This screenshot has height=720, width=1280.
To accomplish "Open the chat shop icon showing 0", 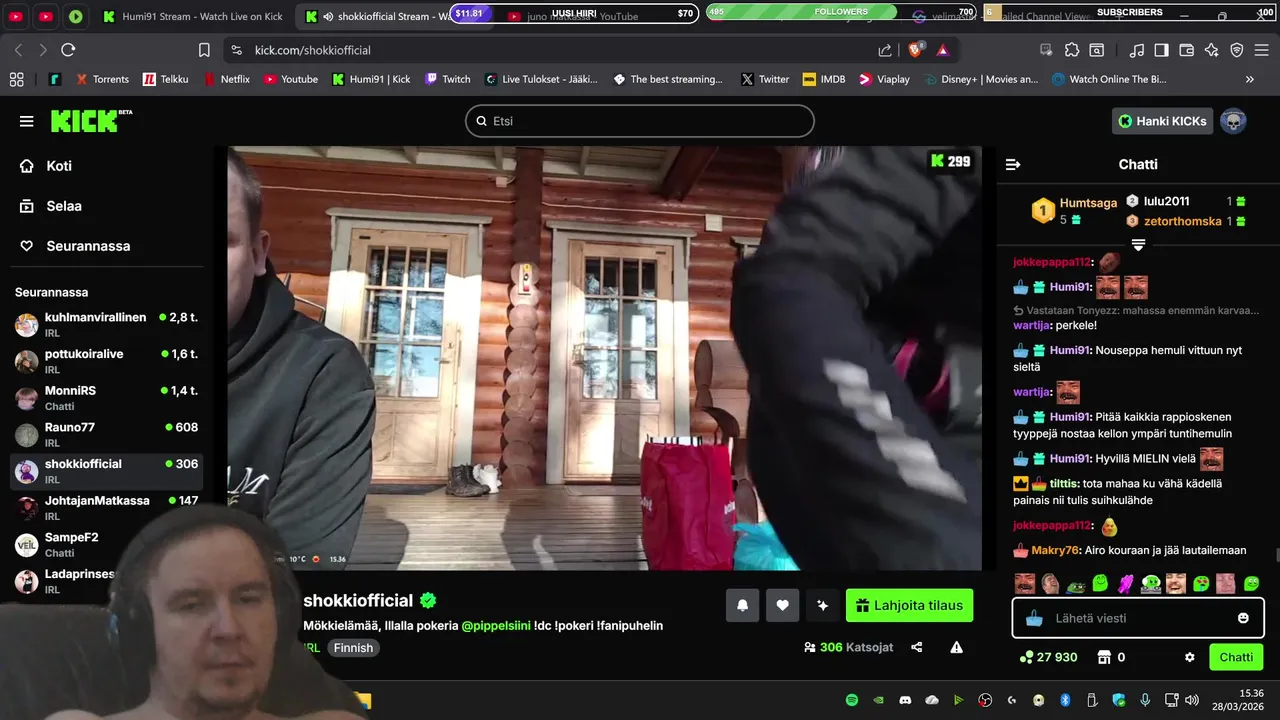I will point(1111,657).
